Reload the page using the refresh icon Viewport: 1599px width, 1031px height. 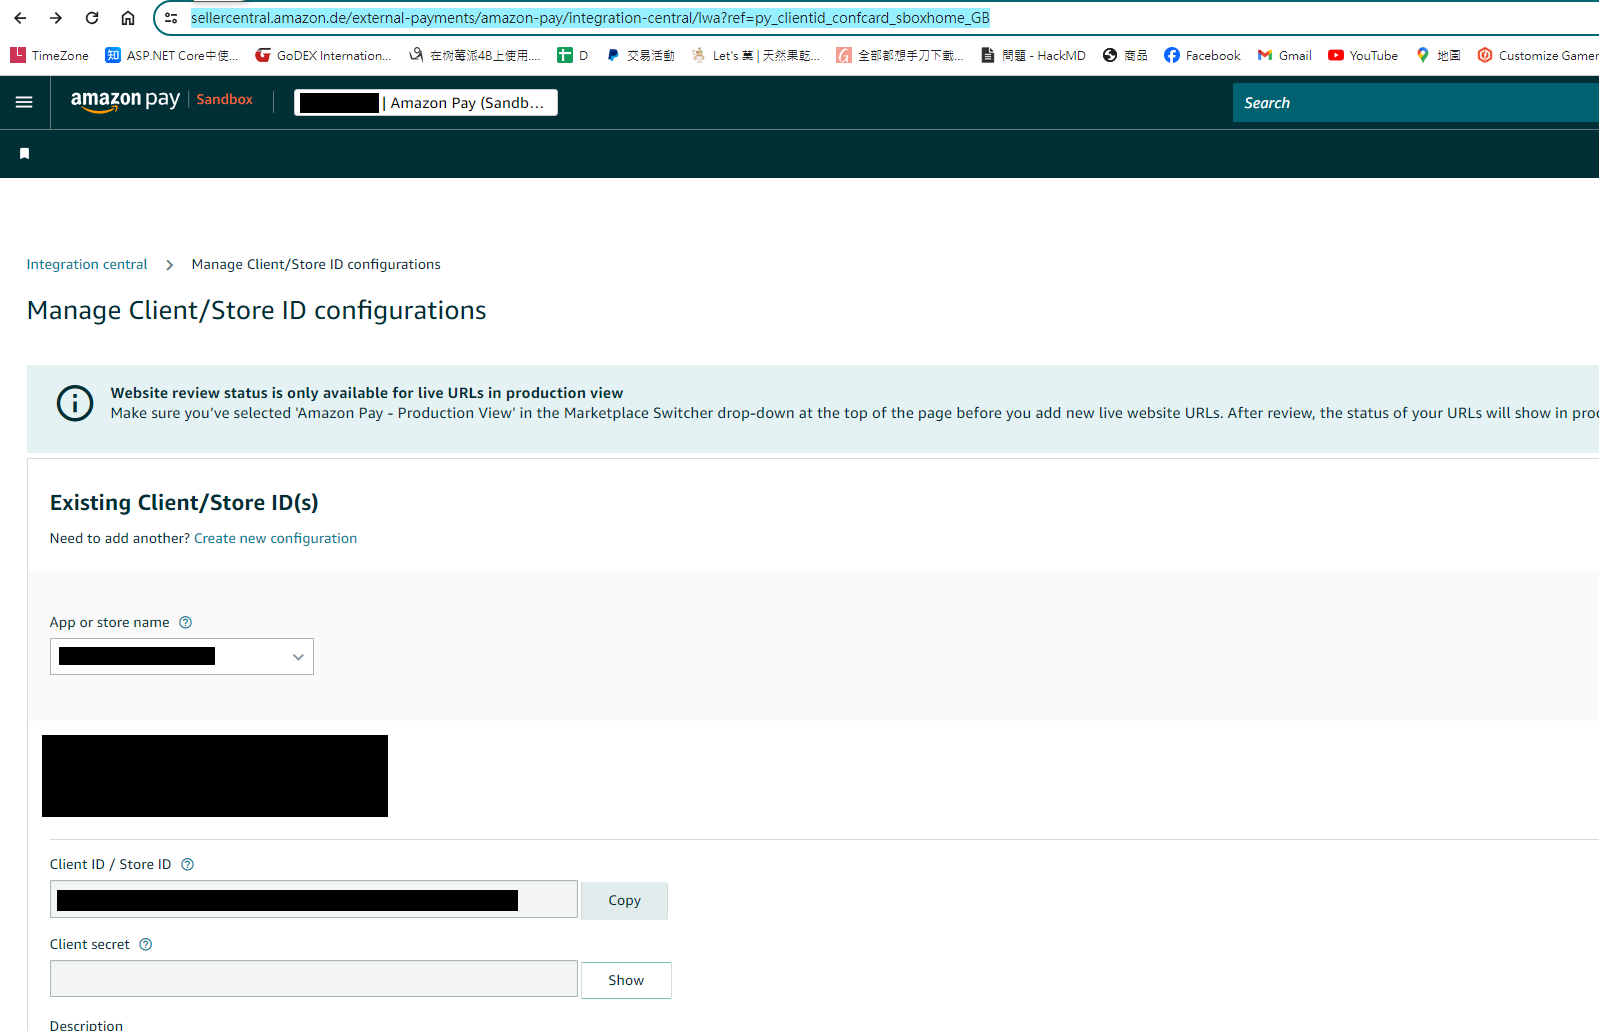pyautogui.click(x=92, y=18)
